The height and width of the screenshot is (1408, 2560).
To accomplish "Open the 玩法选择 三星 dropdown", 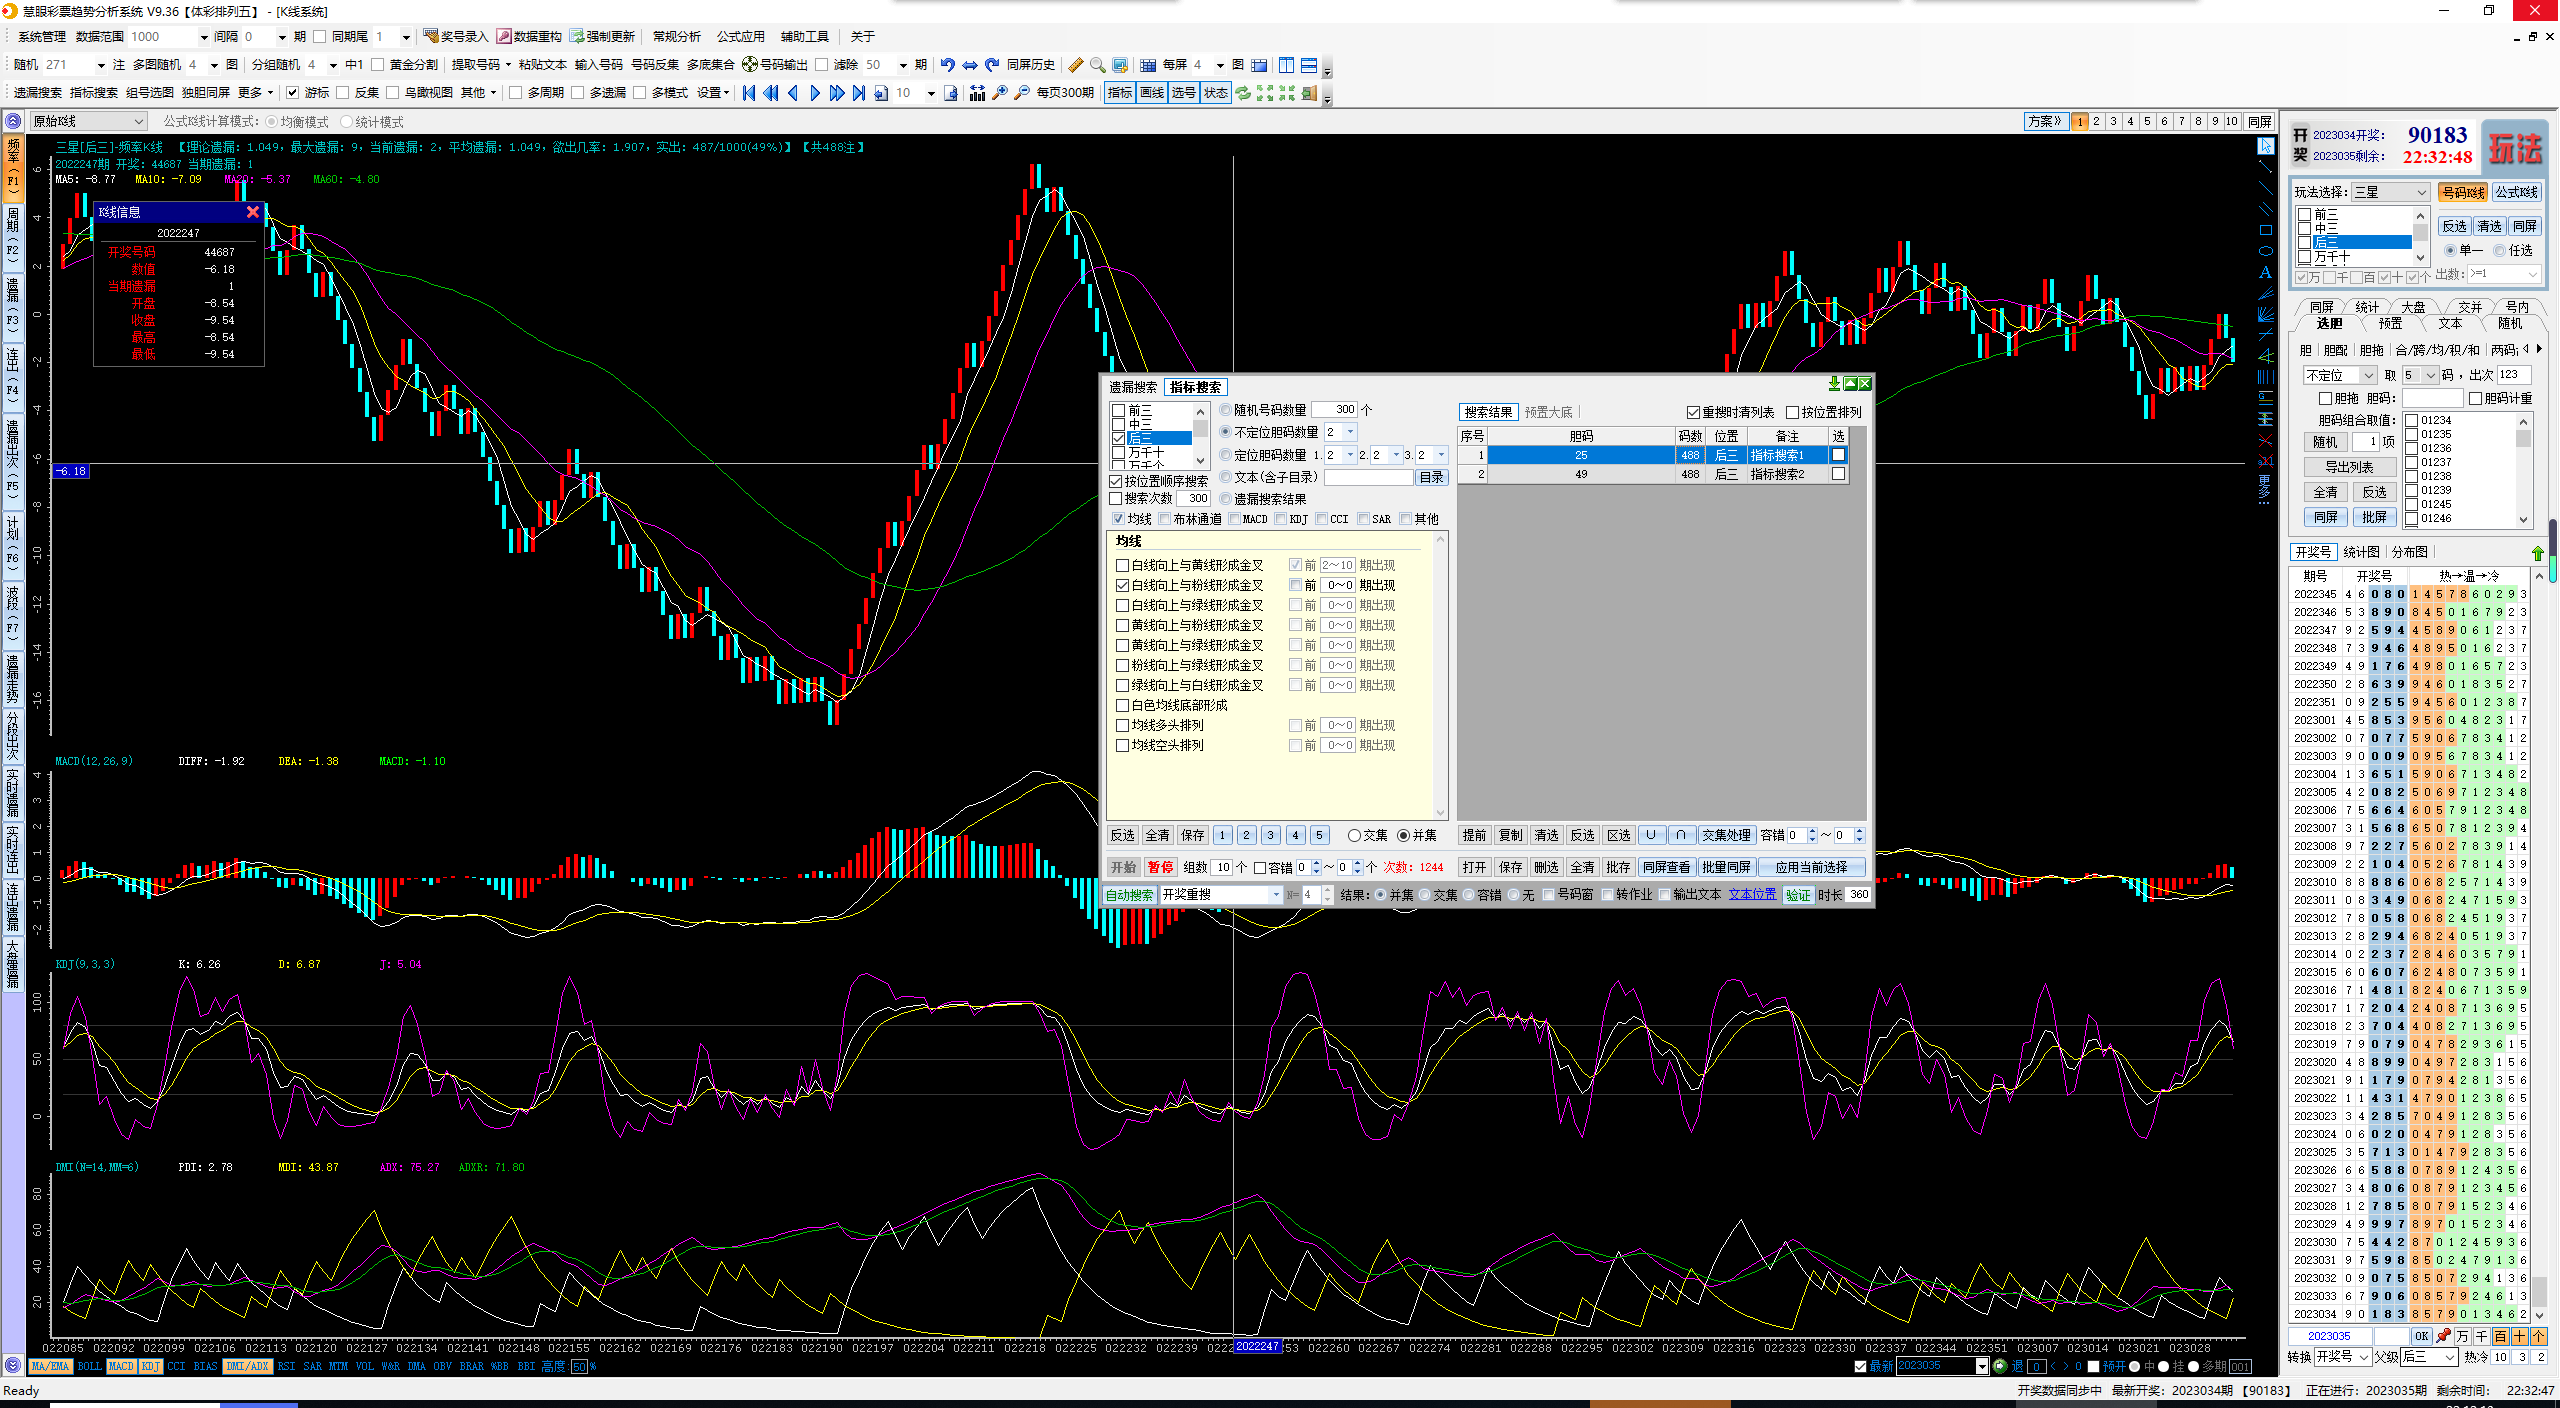I will 2421,192.
